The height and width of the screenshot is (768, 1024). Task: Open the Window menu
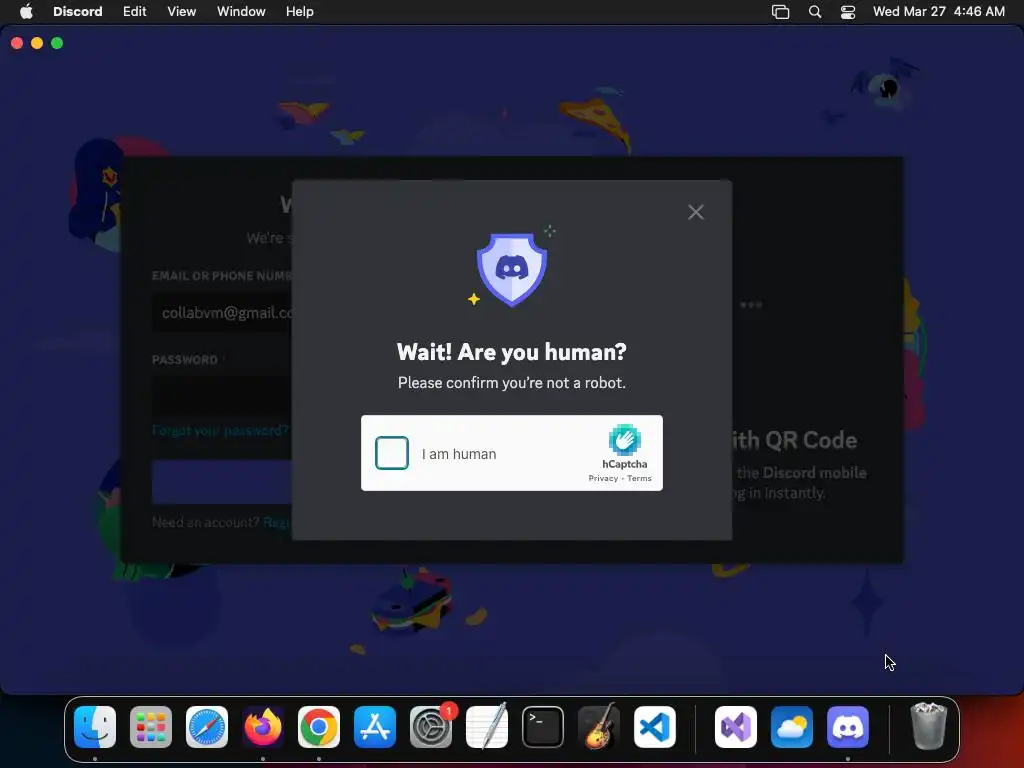[x=241, y=11]
